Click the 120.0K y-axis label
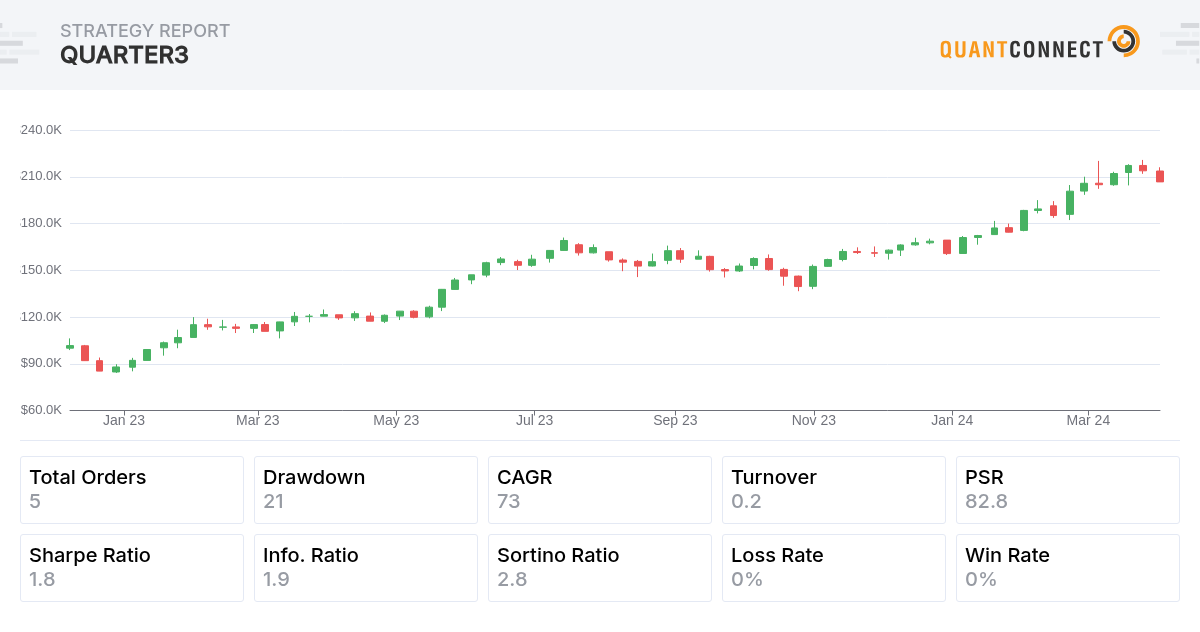 pos(41,317)
